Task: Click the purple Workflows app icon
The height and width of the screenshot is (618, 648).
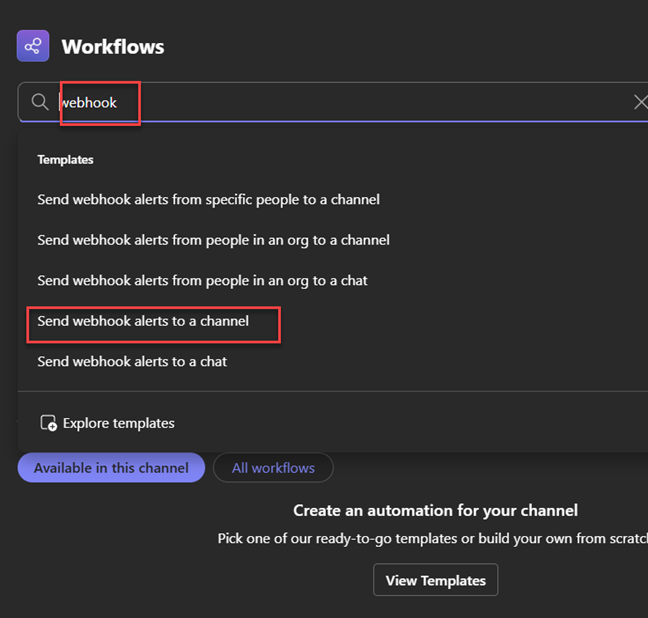Action: [x=33, y=46]
